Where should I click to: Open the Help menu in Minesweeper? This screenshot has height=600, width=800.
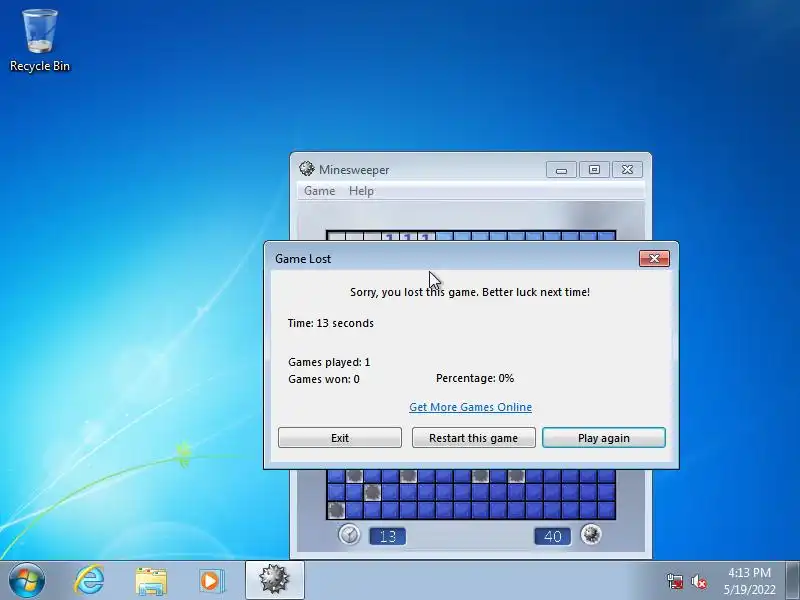pyautogui.click(x=361, y=191)
